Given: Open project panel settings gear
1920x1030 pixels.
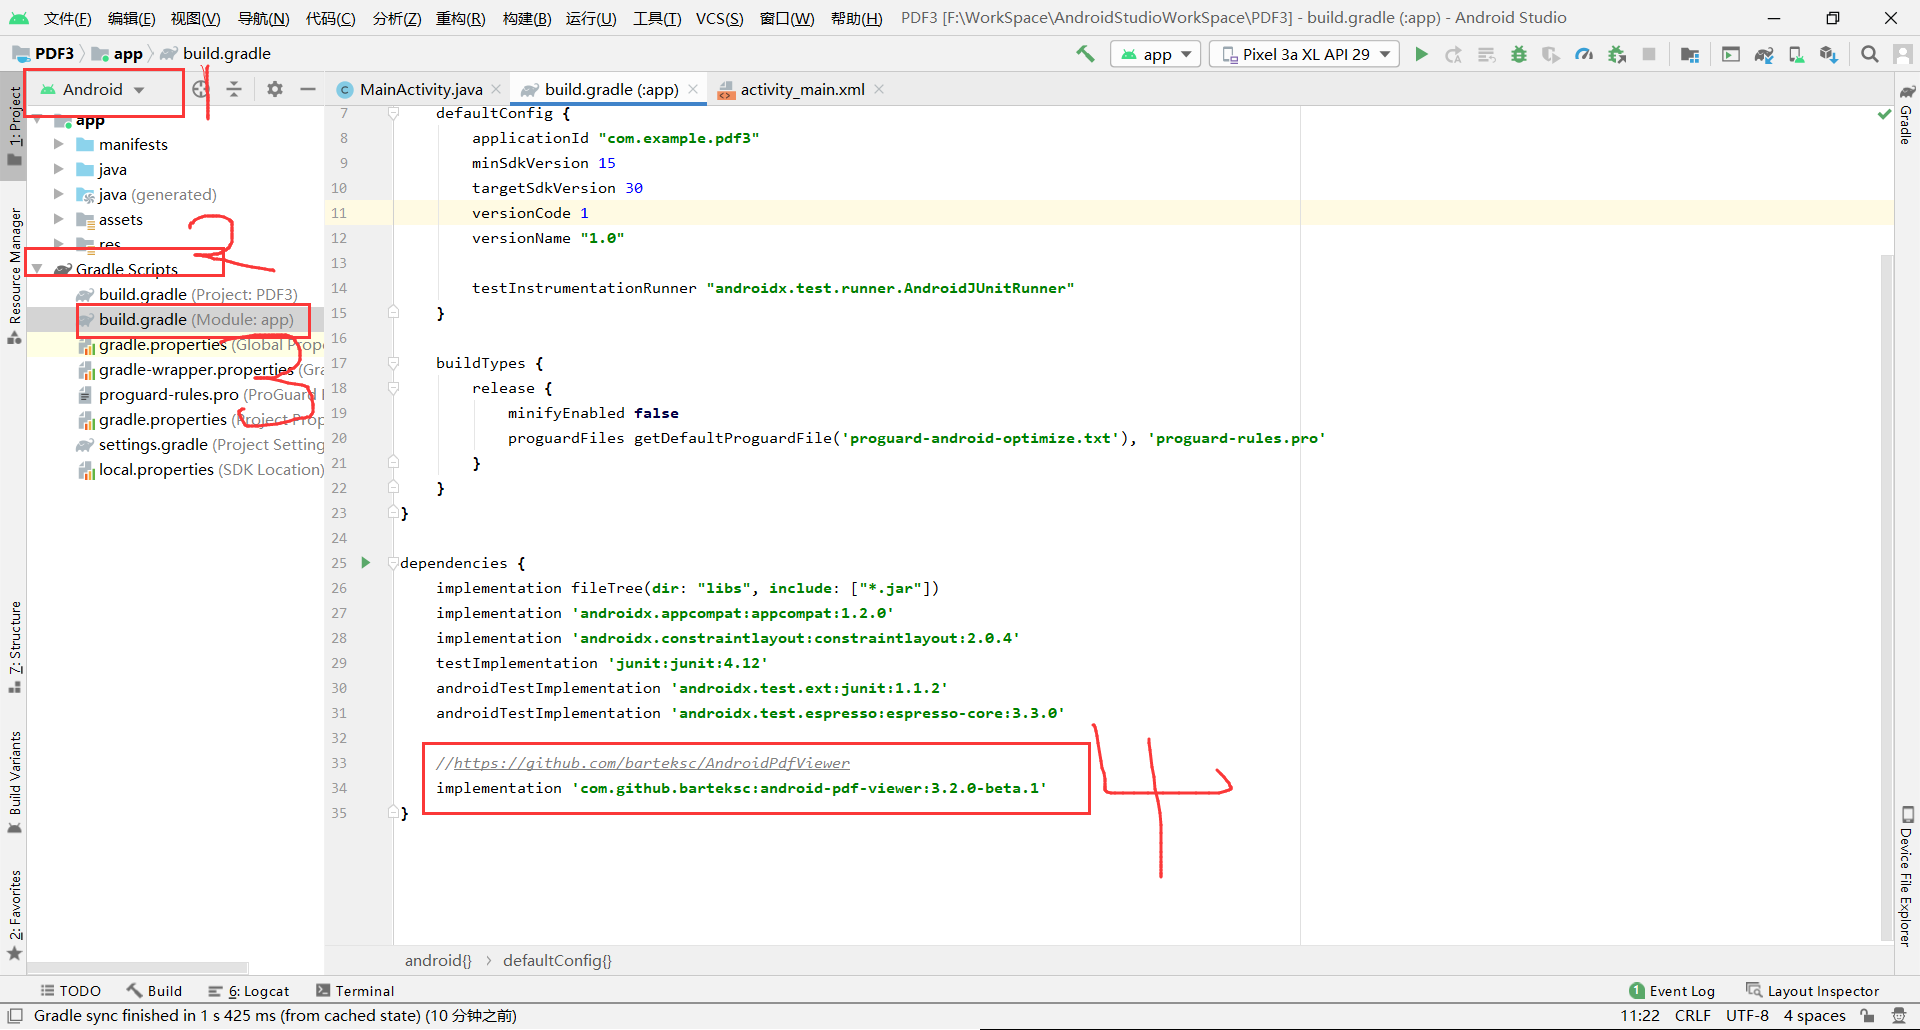Looking at the screenshot, I should click(275, 89).
